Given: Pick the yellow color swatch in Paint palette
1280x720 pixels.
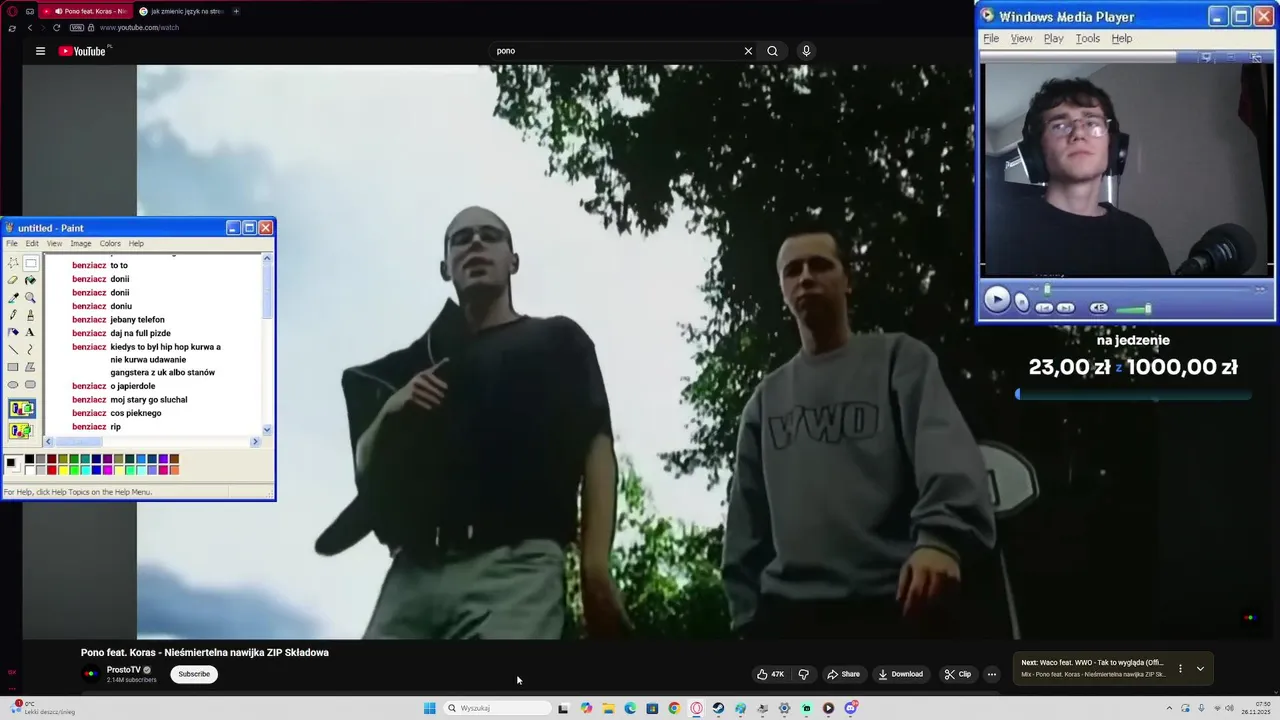Looking at the screenshot, I should (63, 470).
